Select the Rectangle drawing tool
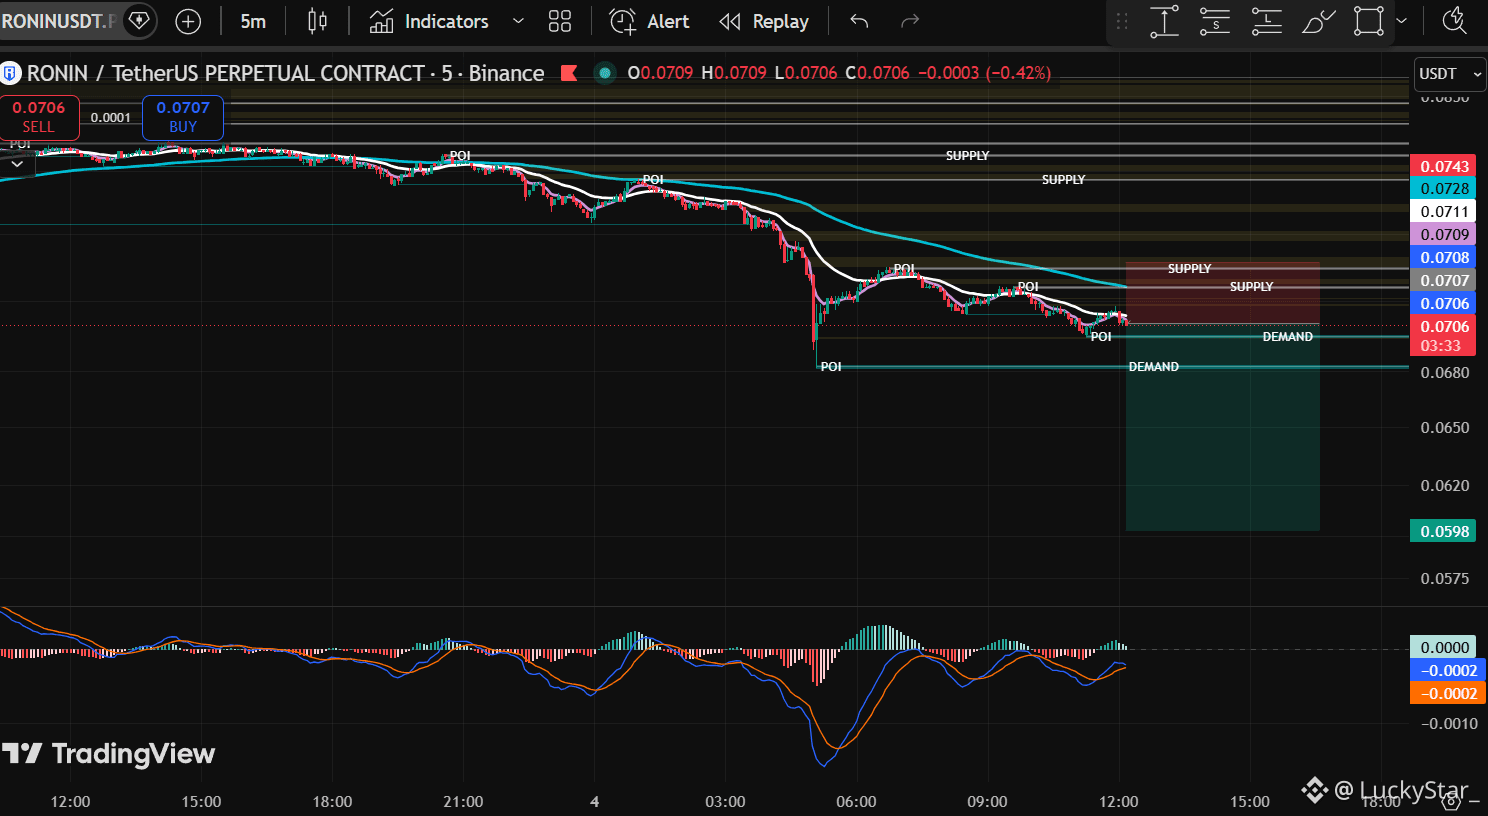This screenshot has width=1488, height=816. pos(1368,21)
